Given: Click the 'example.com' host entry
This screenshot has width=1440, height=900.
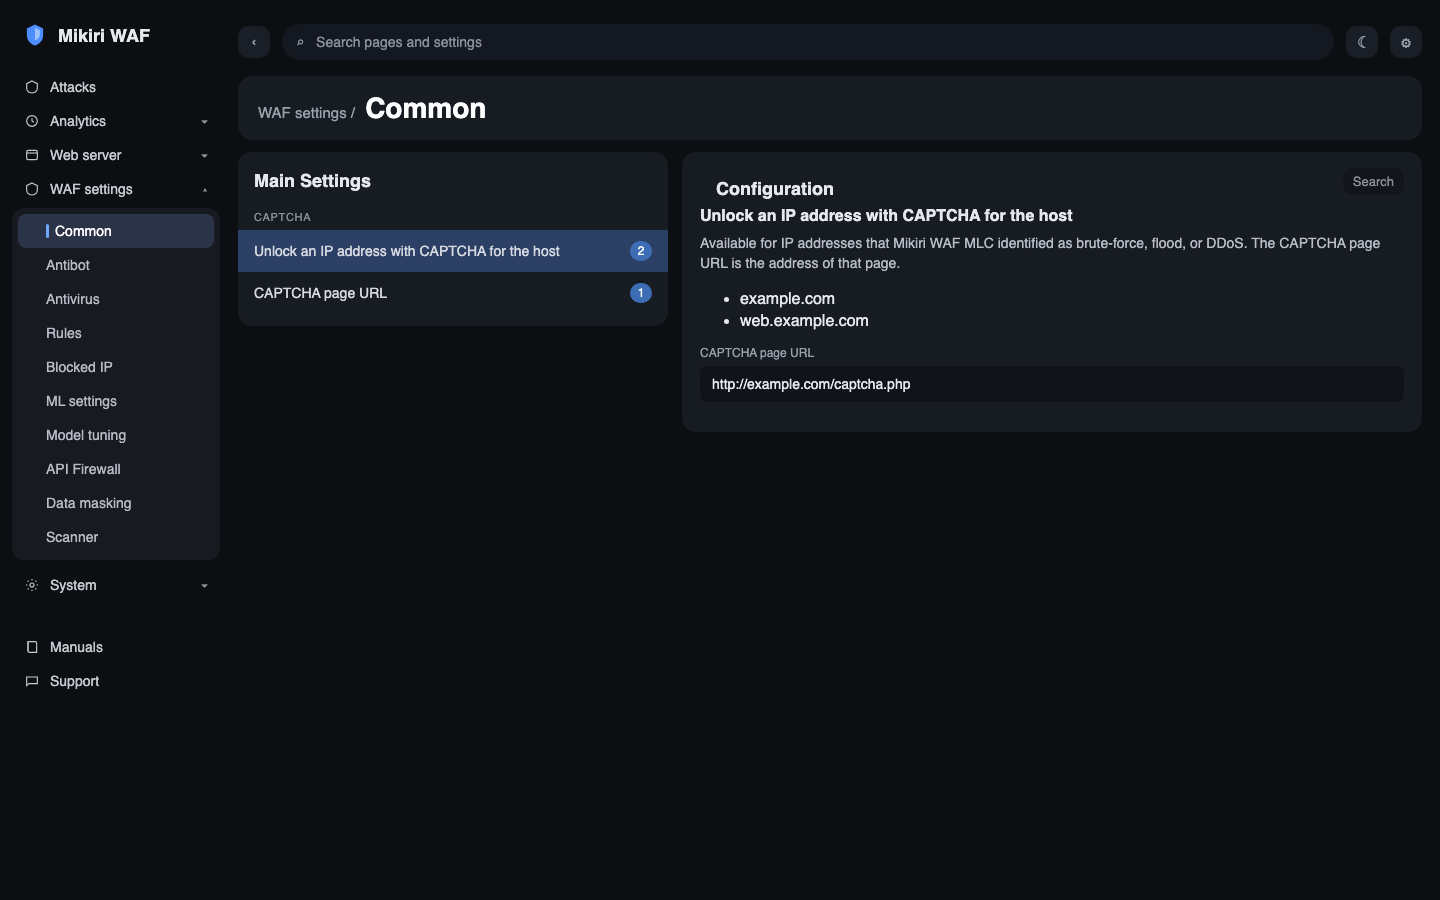Looking at the screenshot, I should [787, 299].
